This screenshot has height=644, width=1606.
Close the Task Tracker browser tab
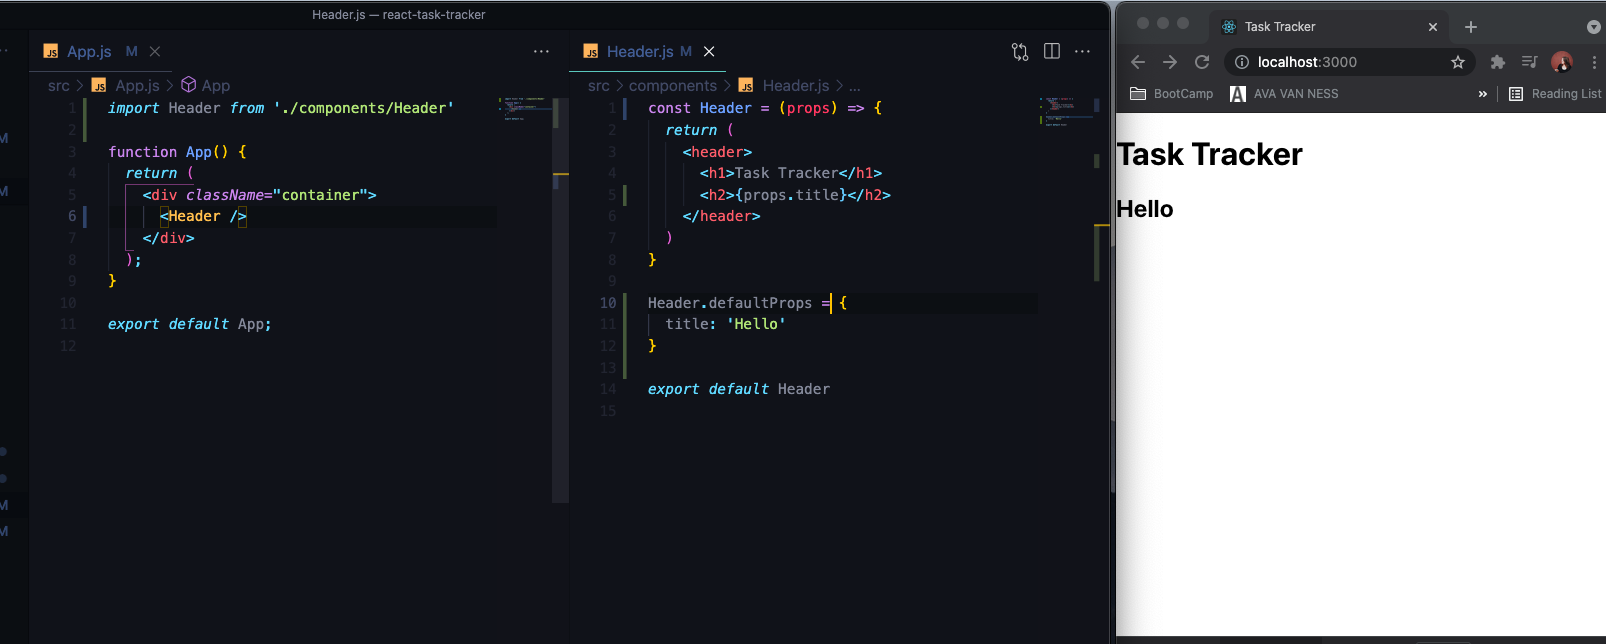[x=1433, y=27]
